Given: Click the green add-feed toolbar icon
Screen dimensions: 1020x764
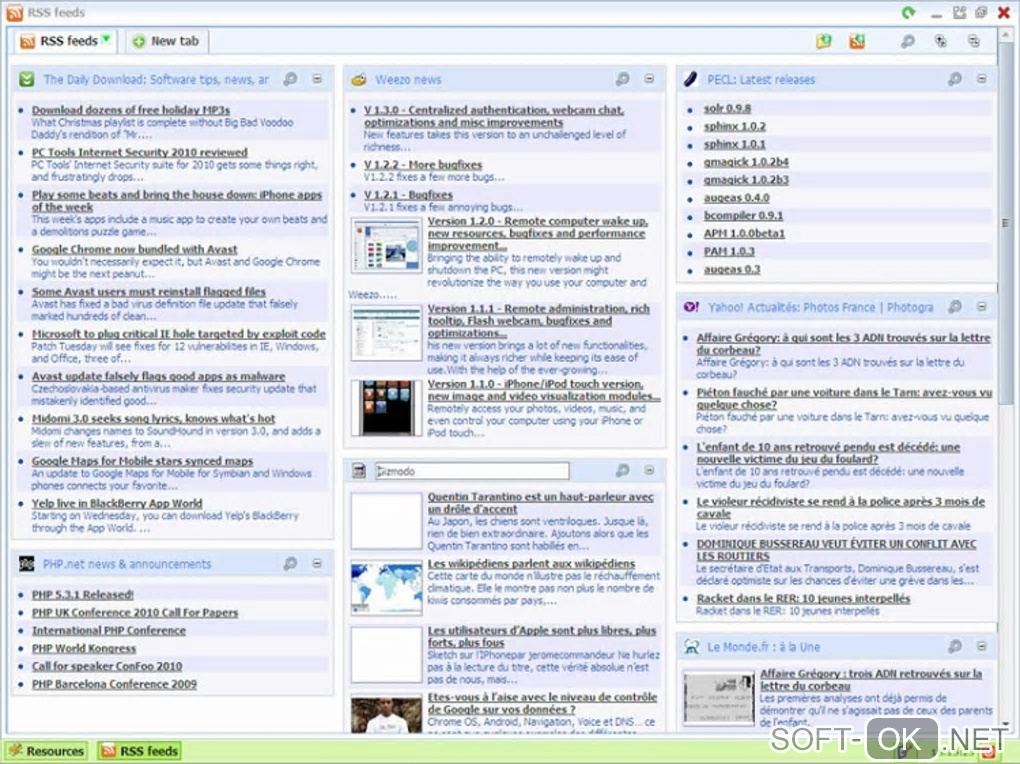Looking at the screenshot, I should click(824, 42).
